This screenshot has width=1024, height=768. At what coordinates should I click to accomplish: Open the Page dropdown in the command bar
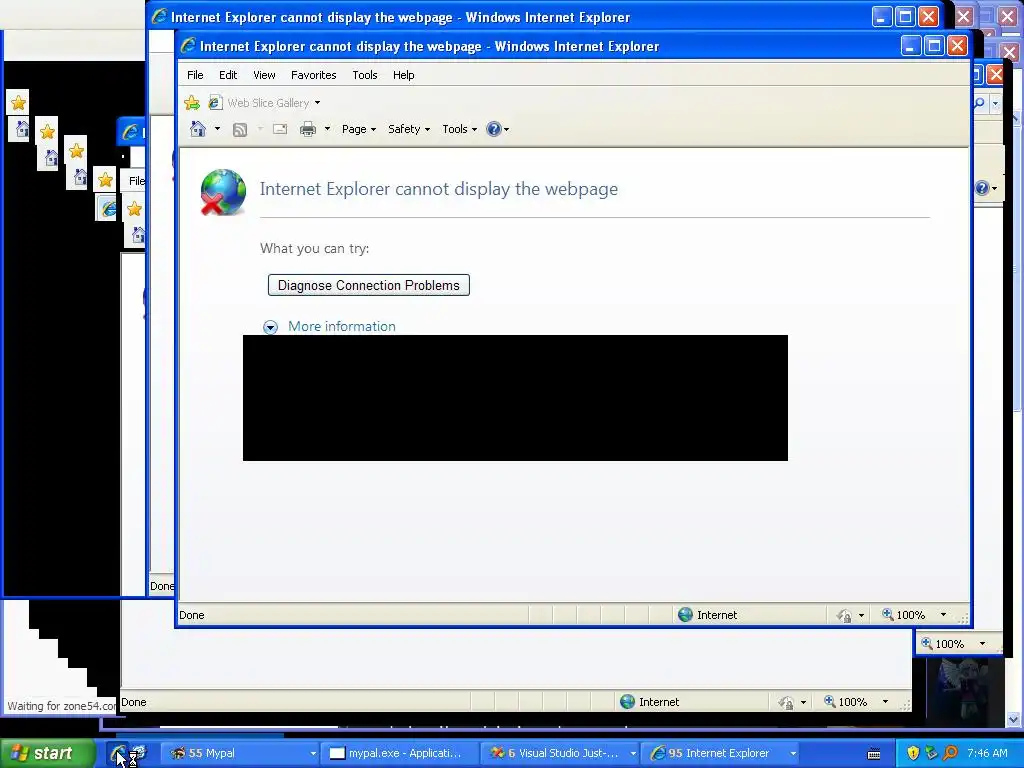click(359, 129)
